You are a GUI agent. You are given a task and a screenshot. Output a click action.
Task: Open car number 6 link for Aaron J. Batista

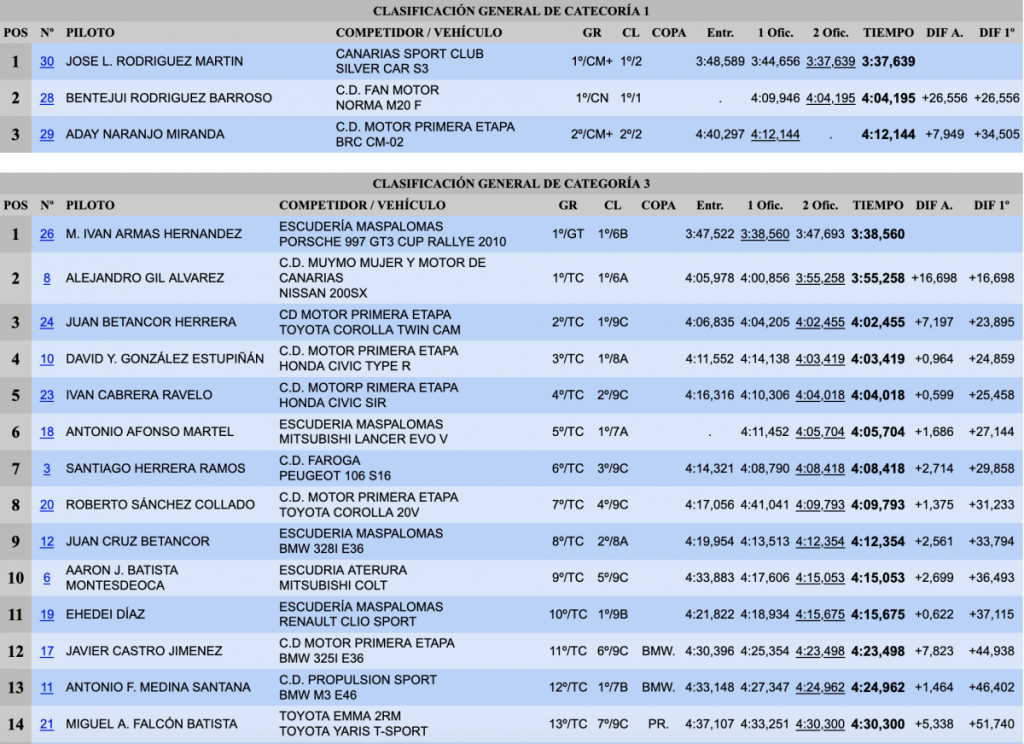point(47,578)
